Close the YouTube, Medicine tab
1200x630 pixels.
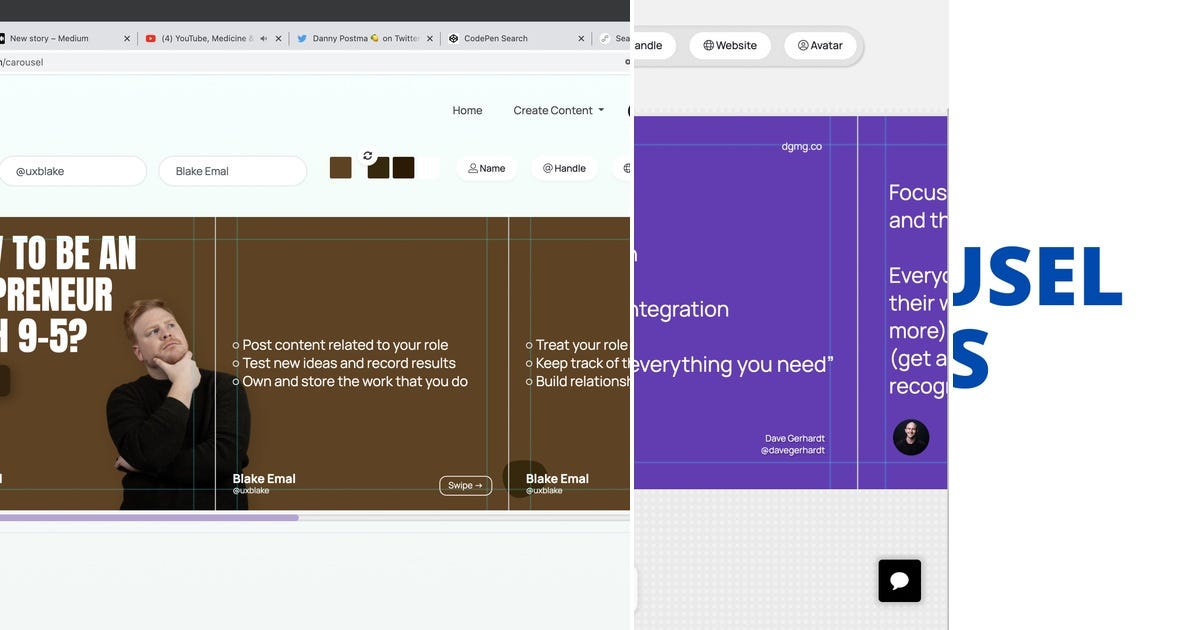click(x=277, y=38)
